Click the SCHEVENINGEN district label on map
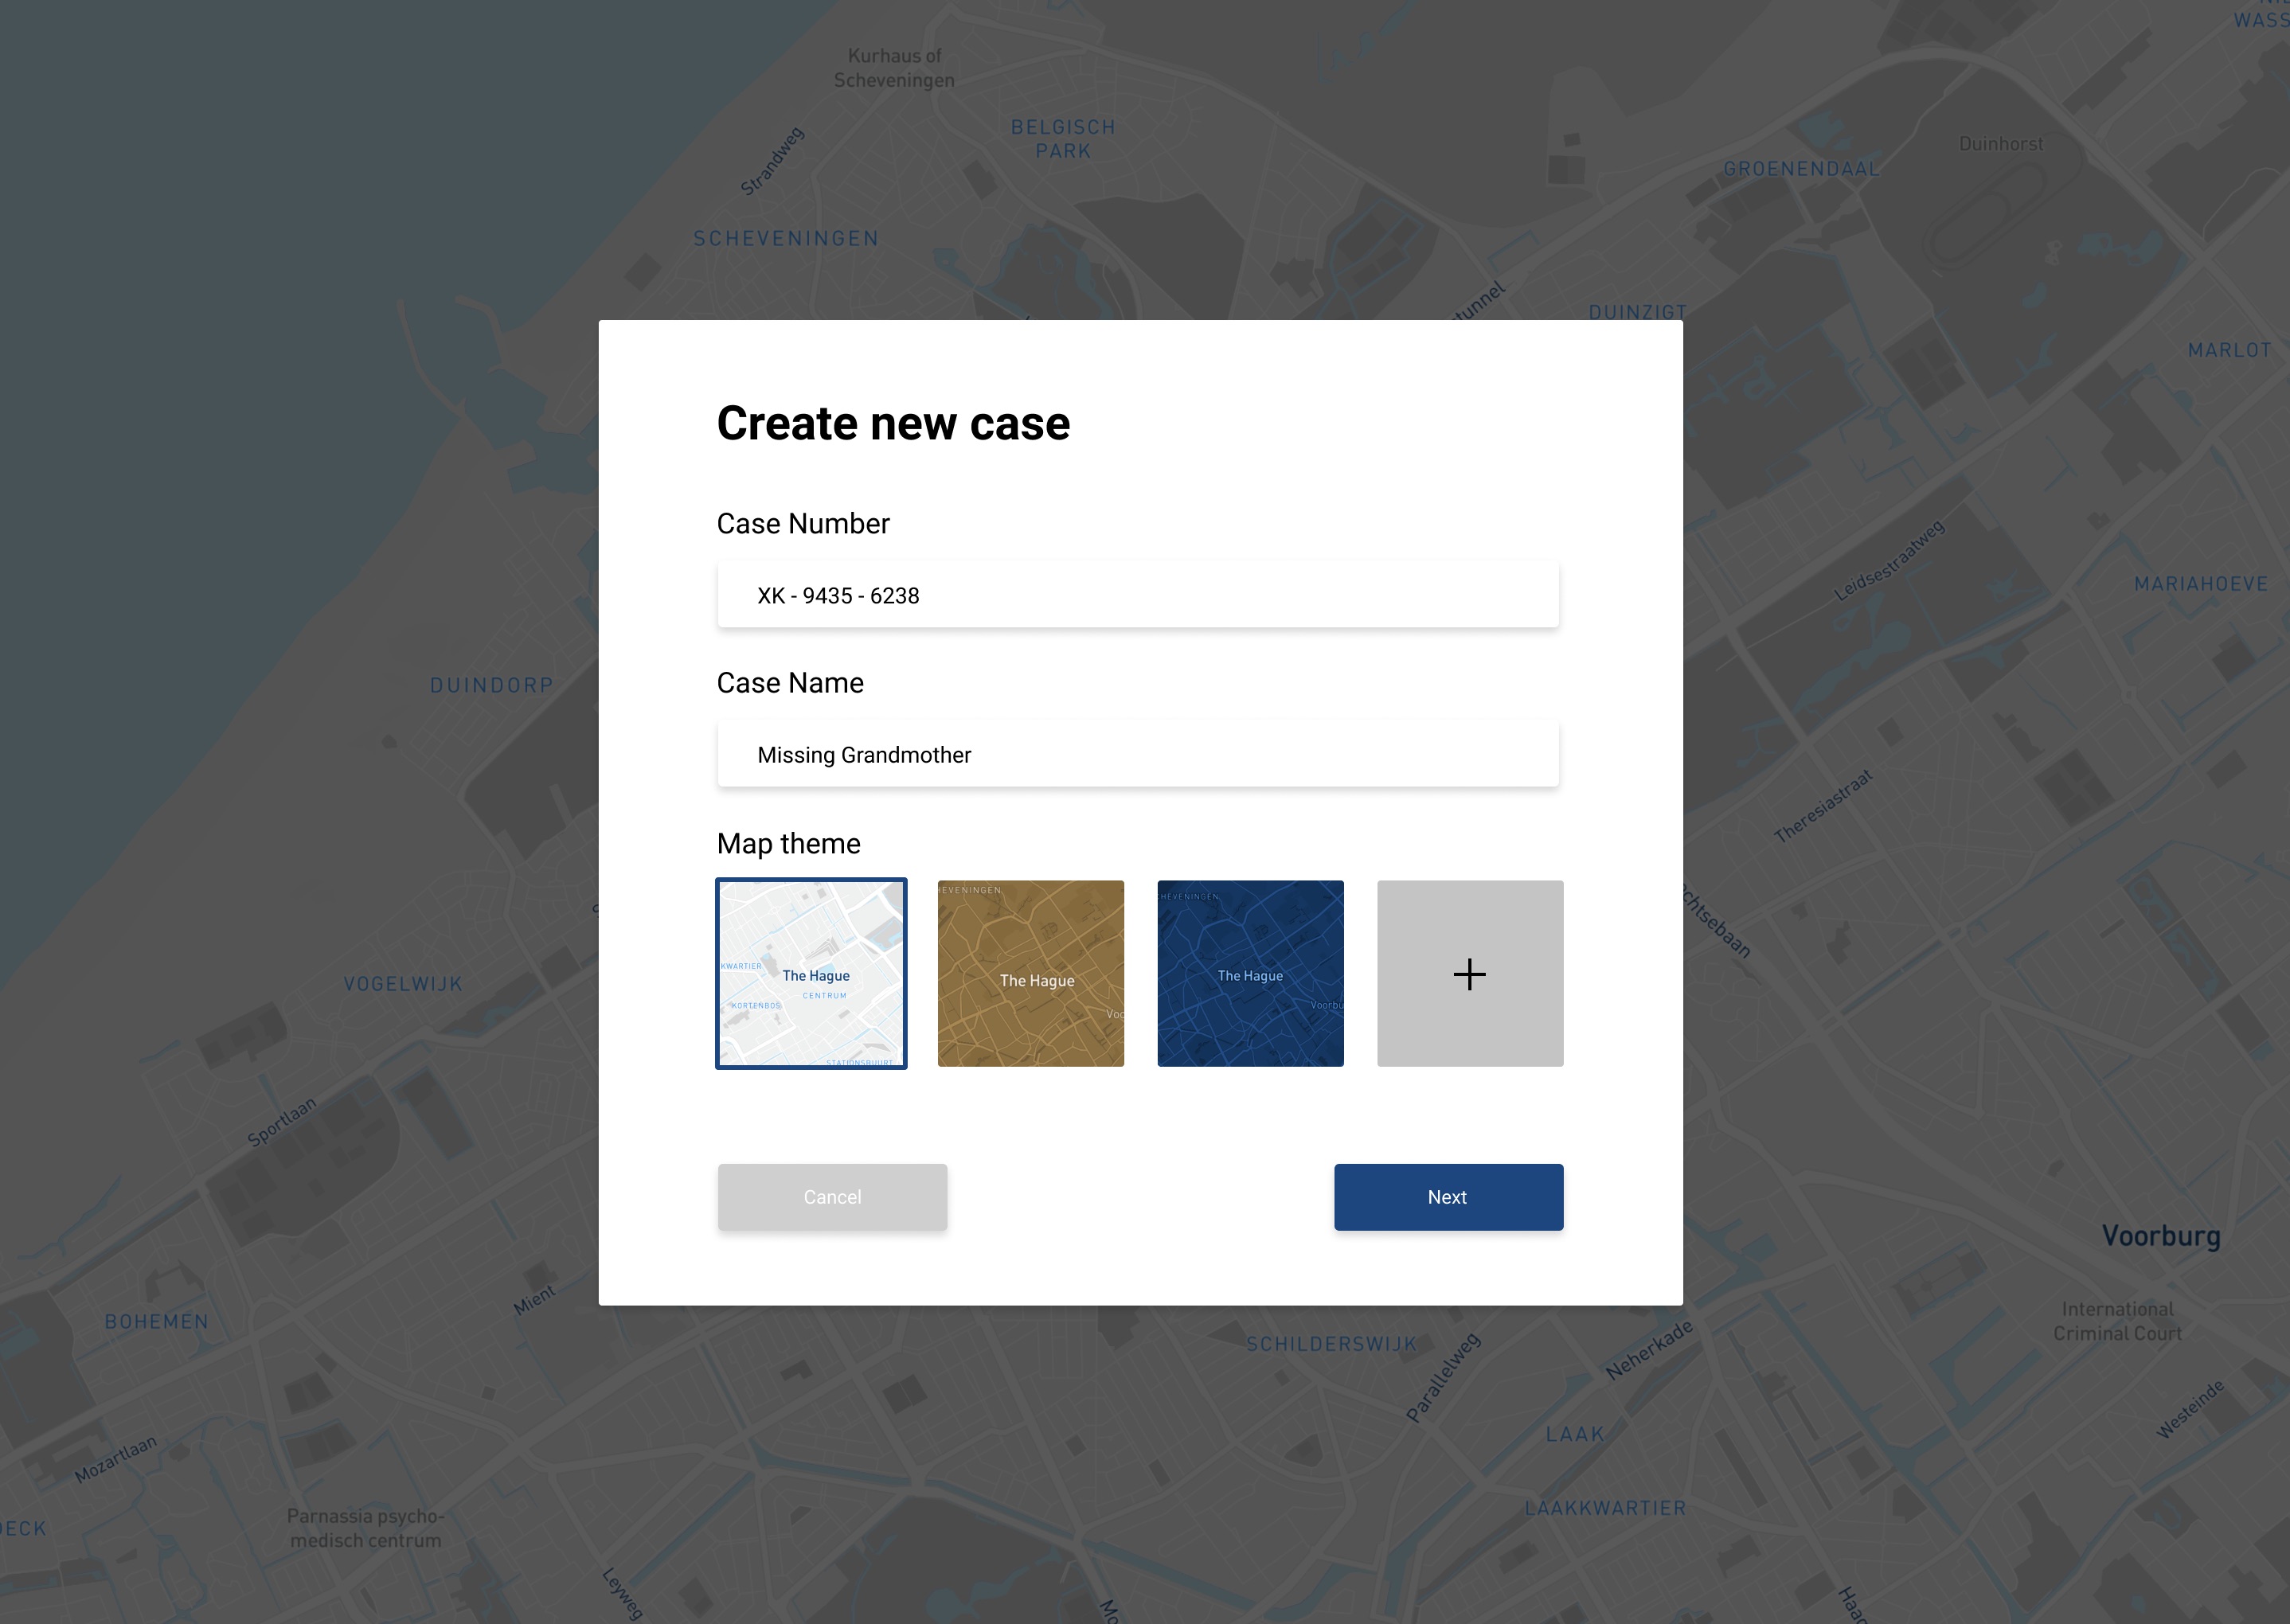Image resolution: width=2290 pixels, height=1624 pixels. 785,238
